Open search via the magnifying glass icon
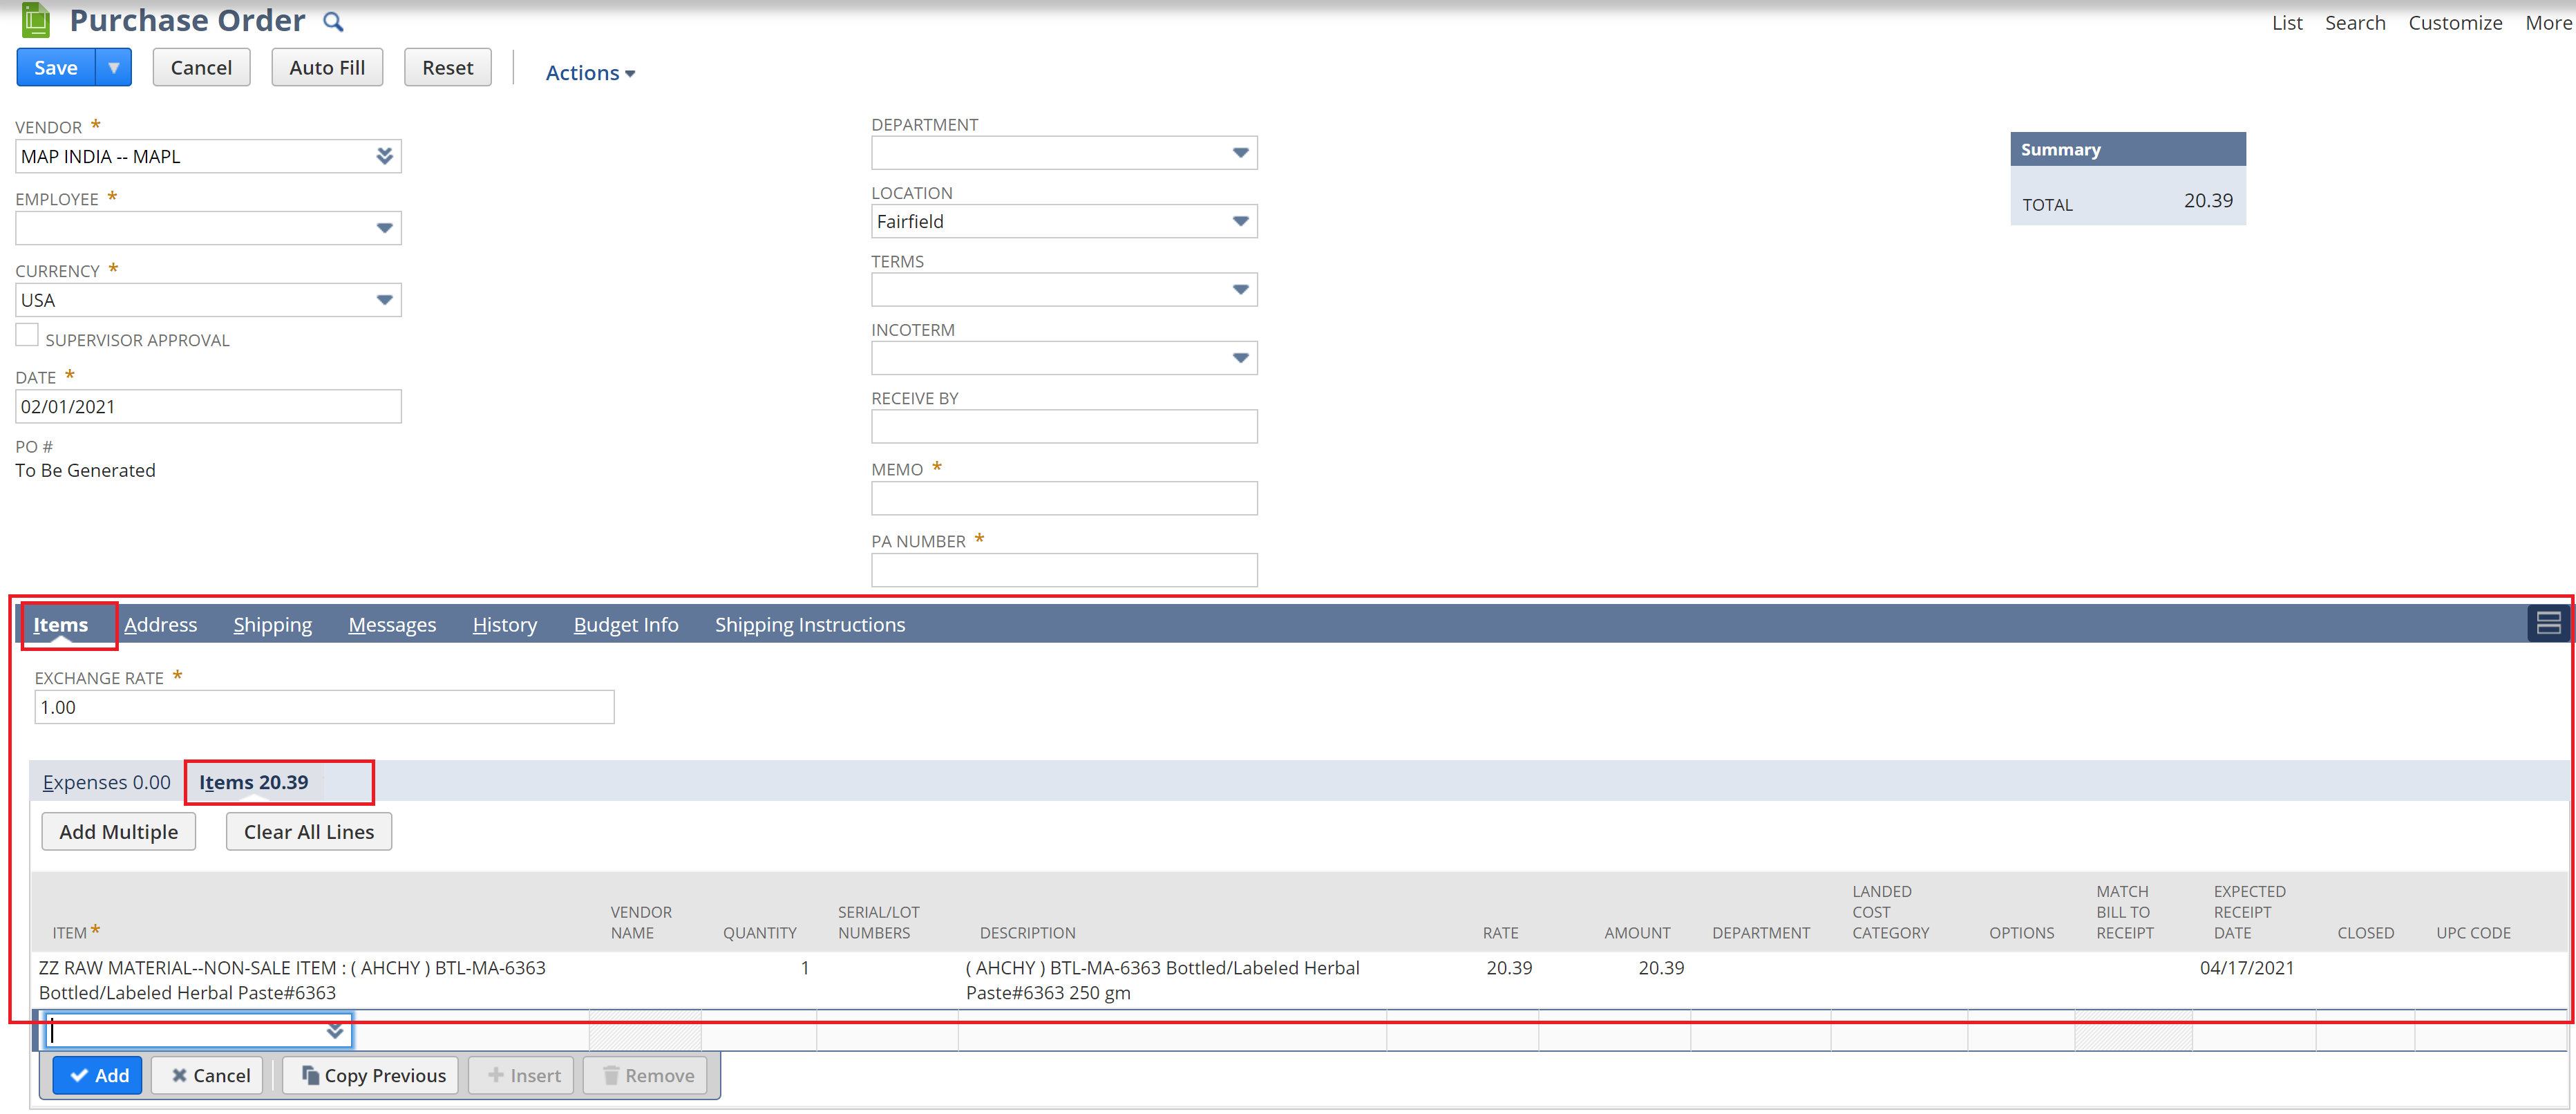 tap(333, 20)
